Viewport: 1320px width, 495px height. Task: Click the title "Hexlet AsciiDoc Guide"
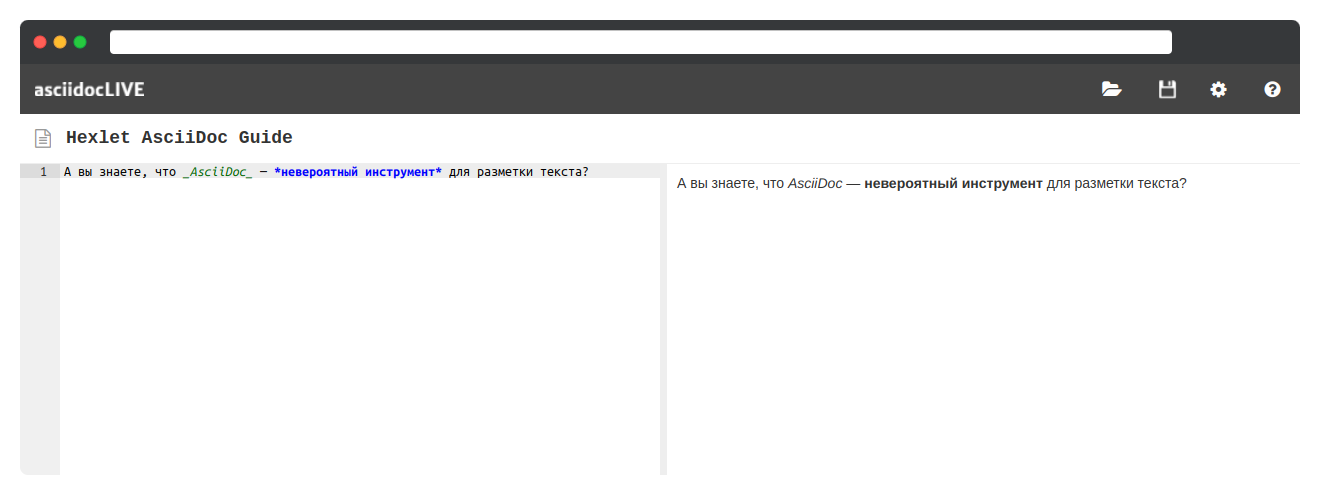pos(179,138)
